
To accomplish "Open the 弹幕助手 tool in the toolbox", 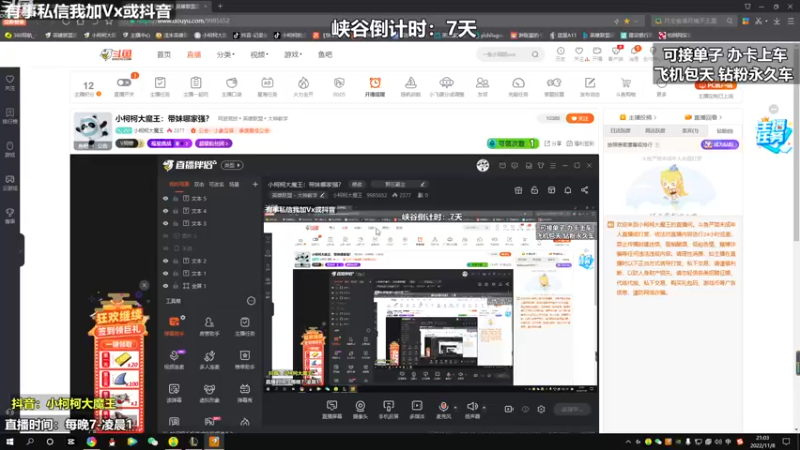I will [174, 326].
